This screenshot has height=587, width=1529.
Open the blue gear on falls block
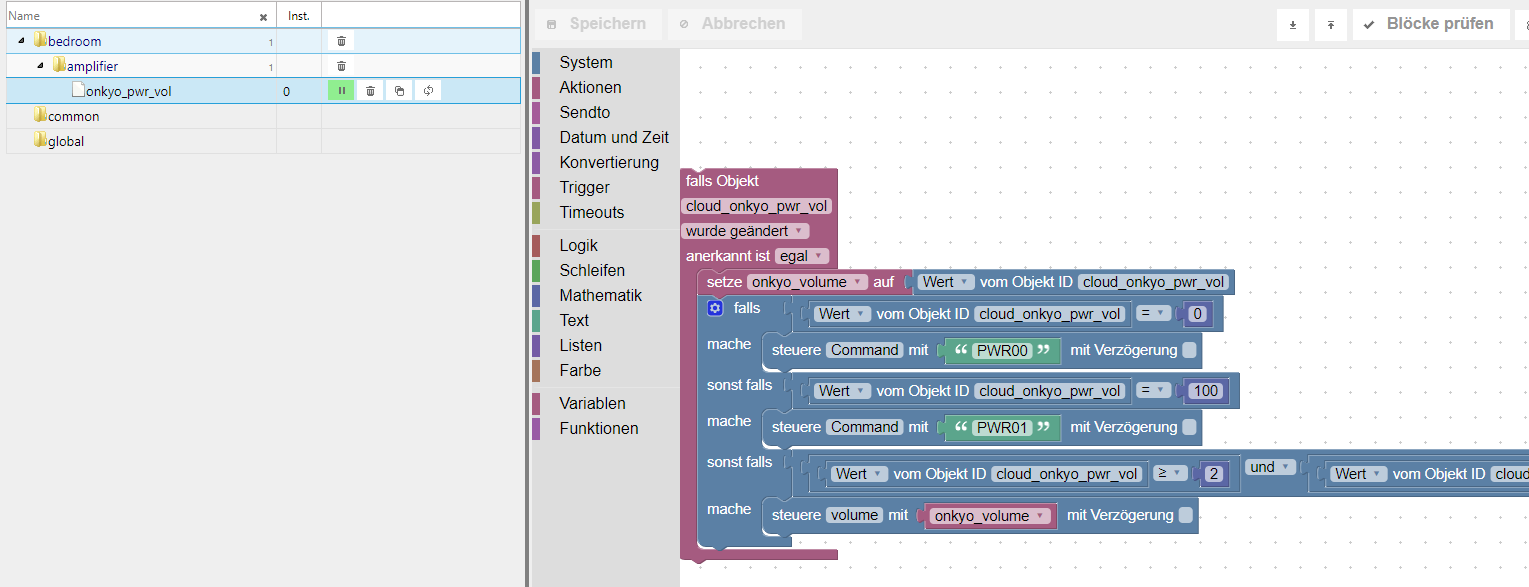tap(715, 308)
